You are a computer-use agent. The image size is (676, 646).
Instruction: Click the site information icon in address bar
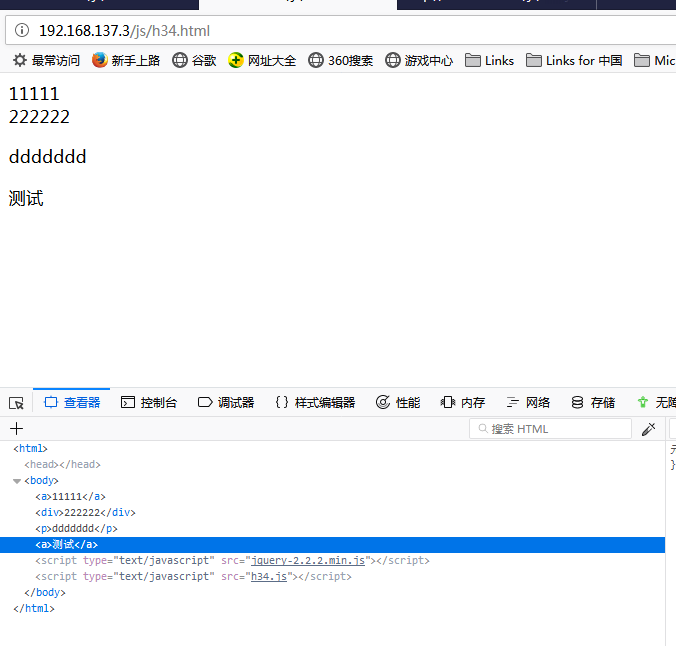pos(22,31)
